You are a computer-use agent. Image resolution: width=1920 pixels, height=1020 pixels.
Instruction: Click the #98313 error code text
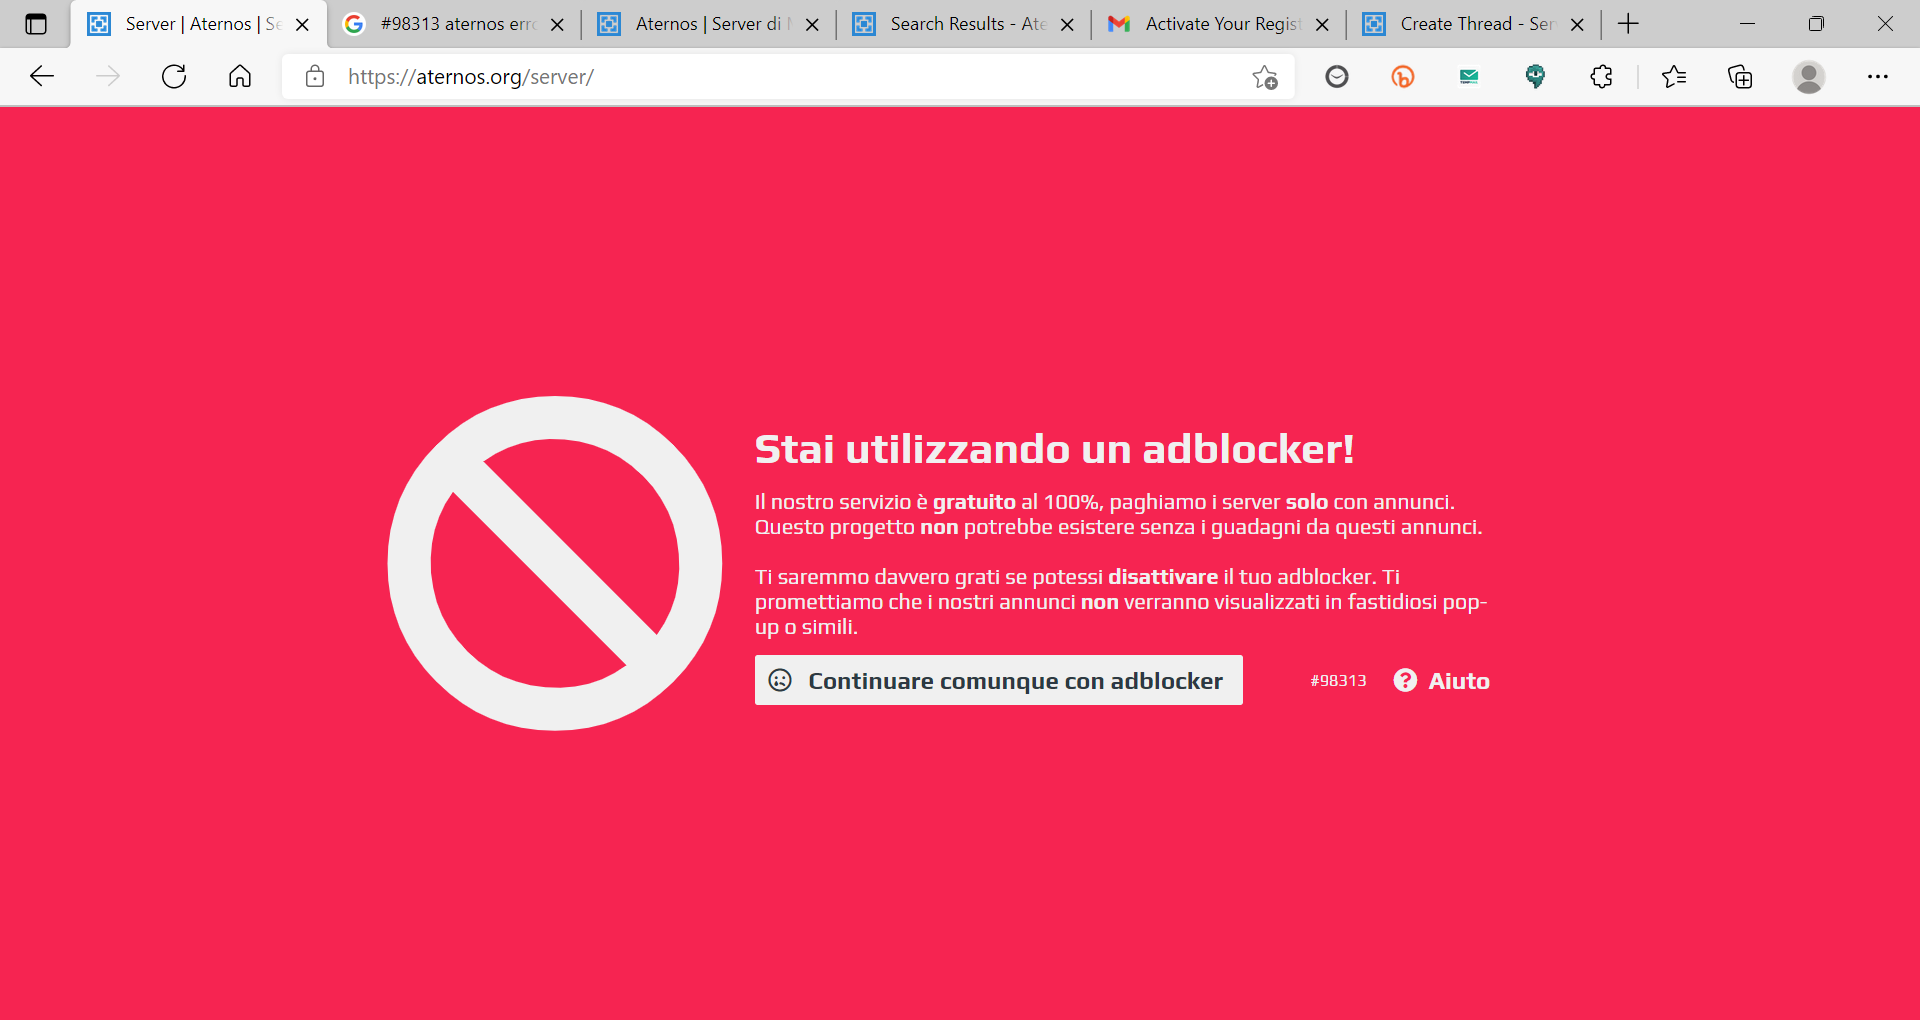pos(1338,681)
